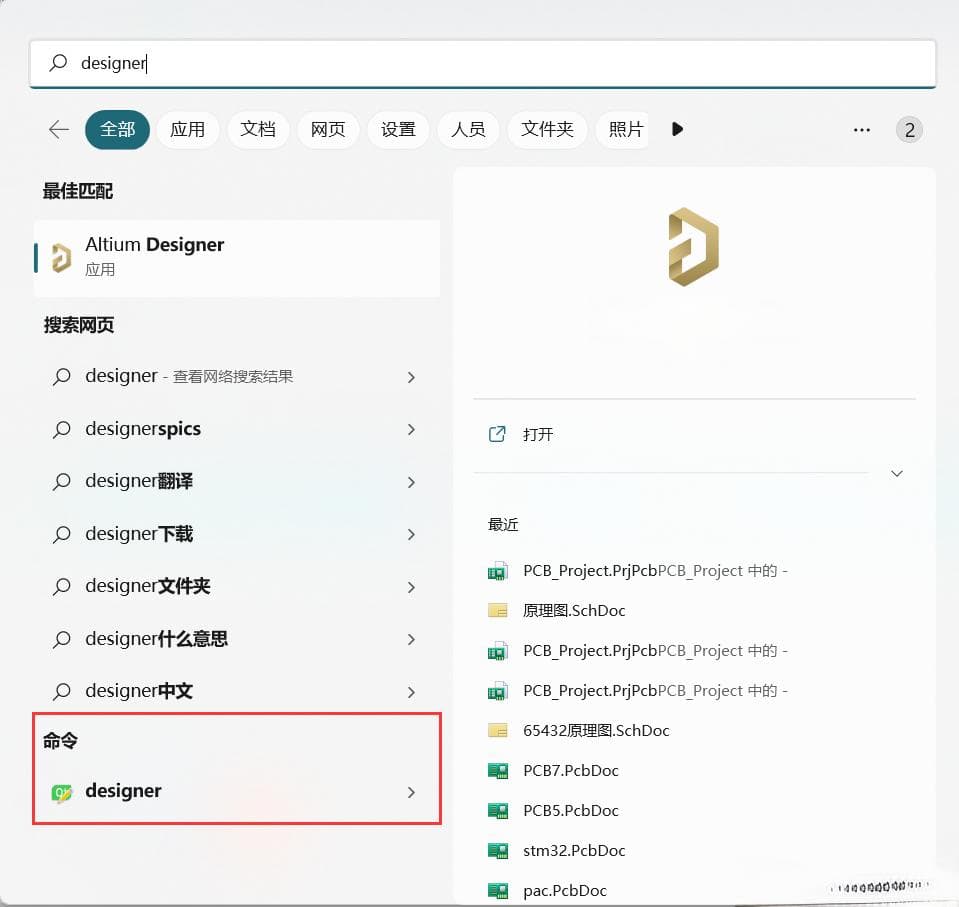Screen dimensions: 959x907
Task: Click search icon beside designer下载
Action: 62,535
